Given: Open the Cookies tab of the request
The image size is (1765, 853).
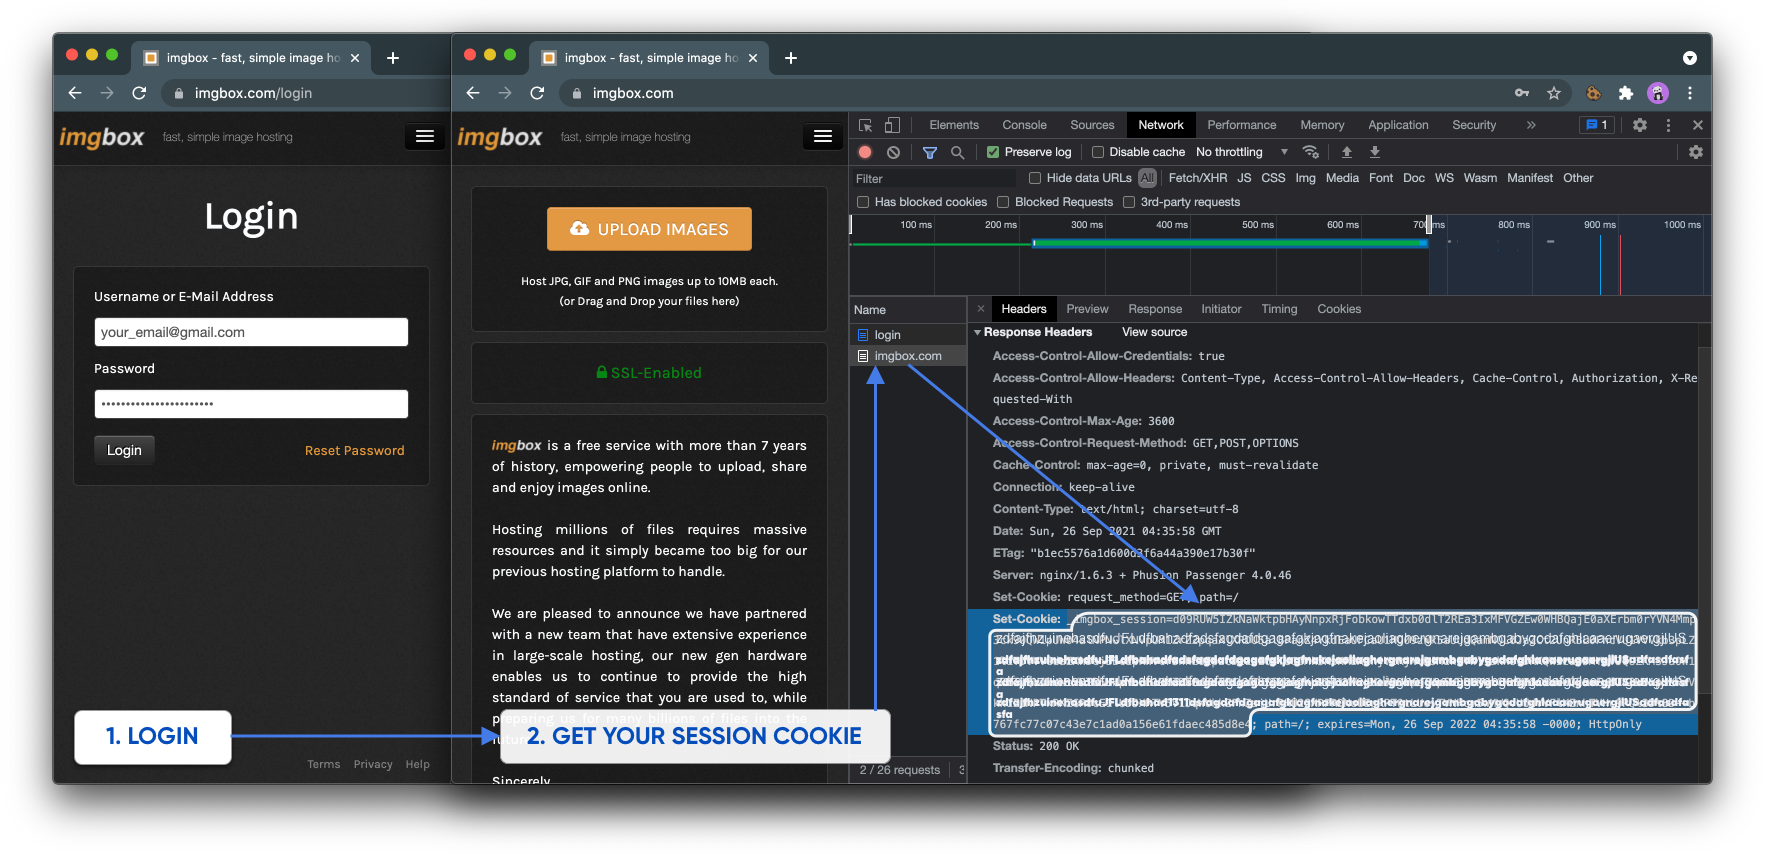Looking at the screenshot, I should coord(1339,309).
